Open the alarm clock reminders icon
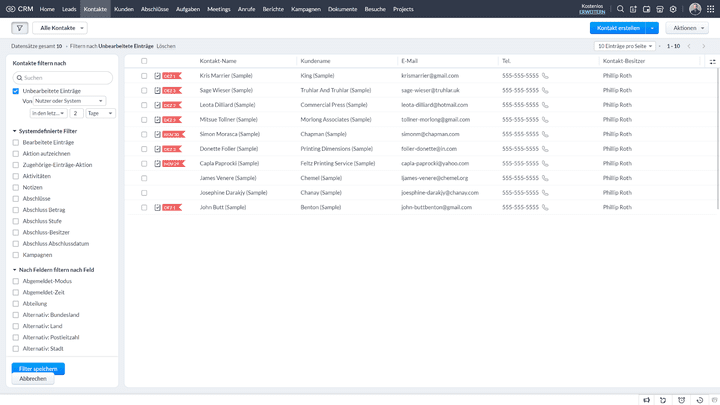This screenshot has width=720, height=405. pyautogui.click(x=680, y=399)
